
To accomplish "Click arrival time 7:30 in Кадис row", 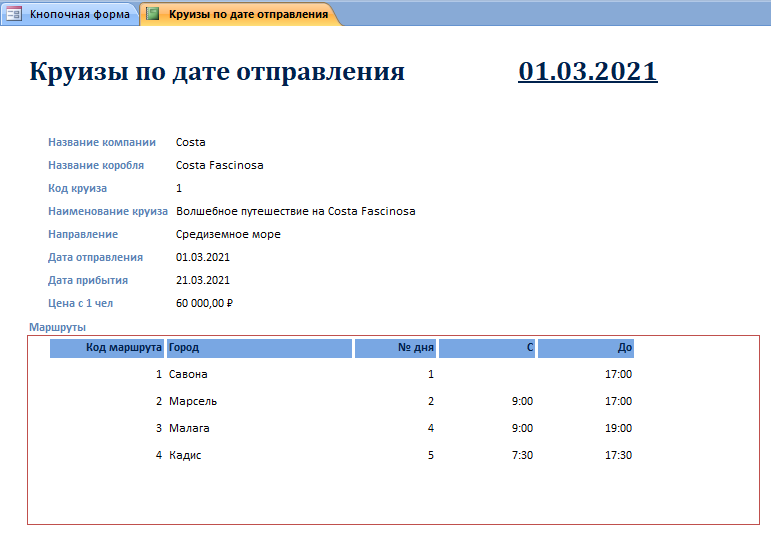I will click(522, 455).
